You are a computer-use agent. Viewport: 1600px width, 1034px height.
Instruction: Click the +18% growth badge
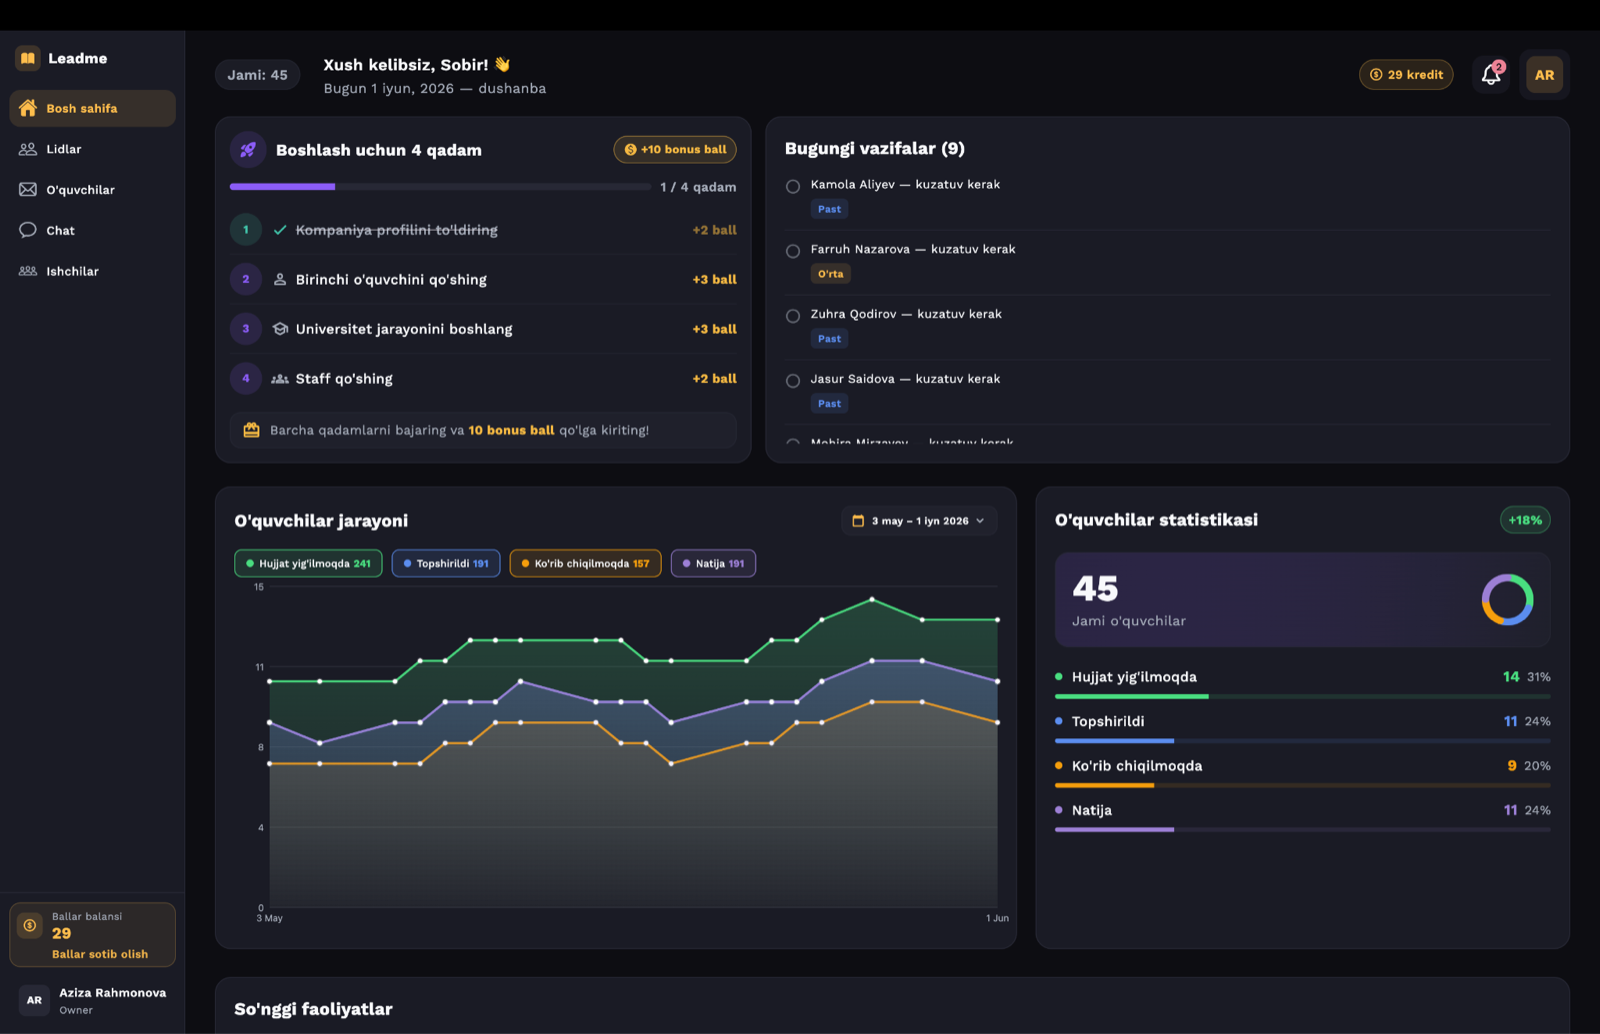1525,520
